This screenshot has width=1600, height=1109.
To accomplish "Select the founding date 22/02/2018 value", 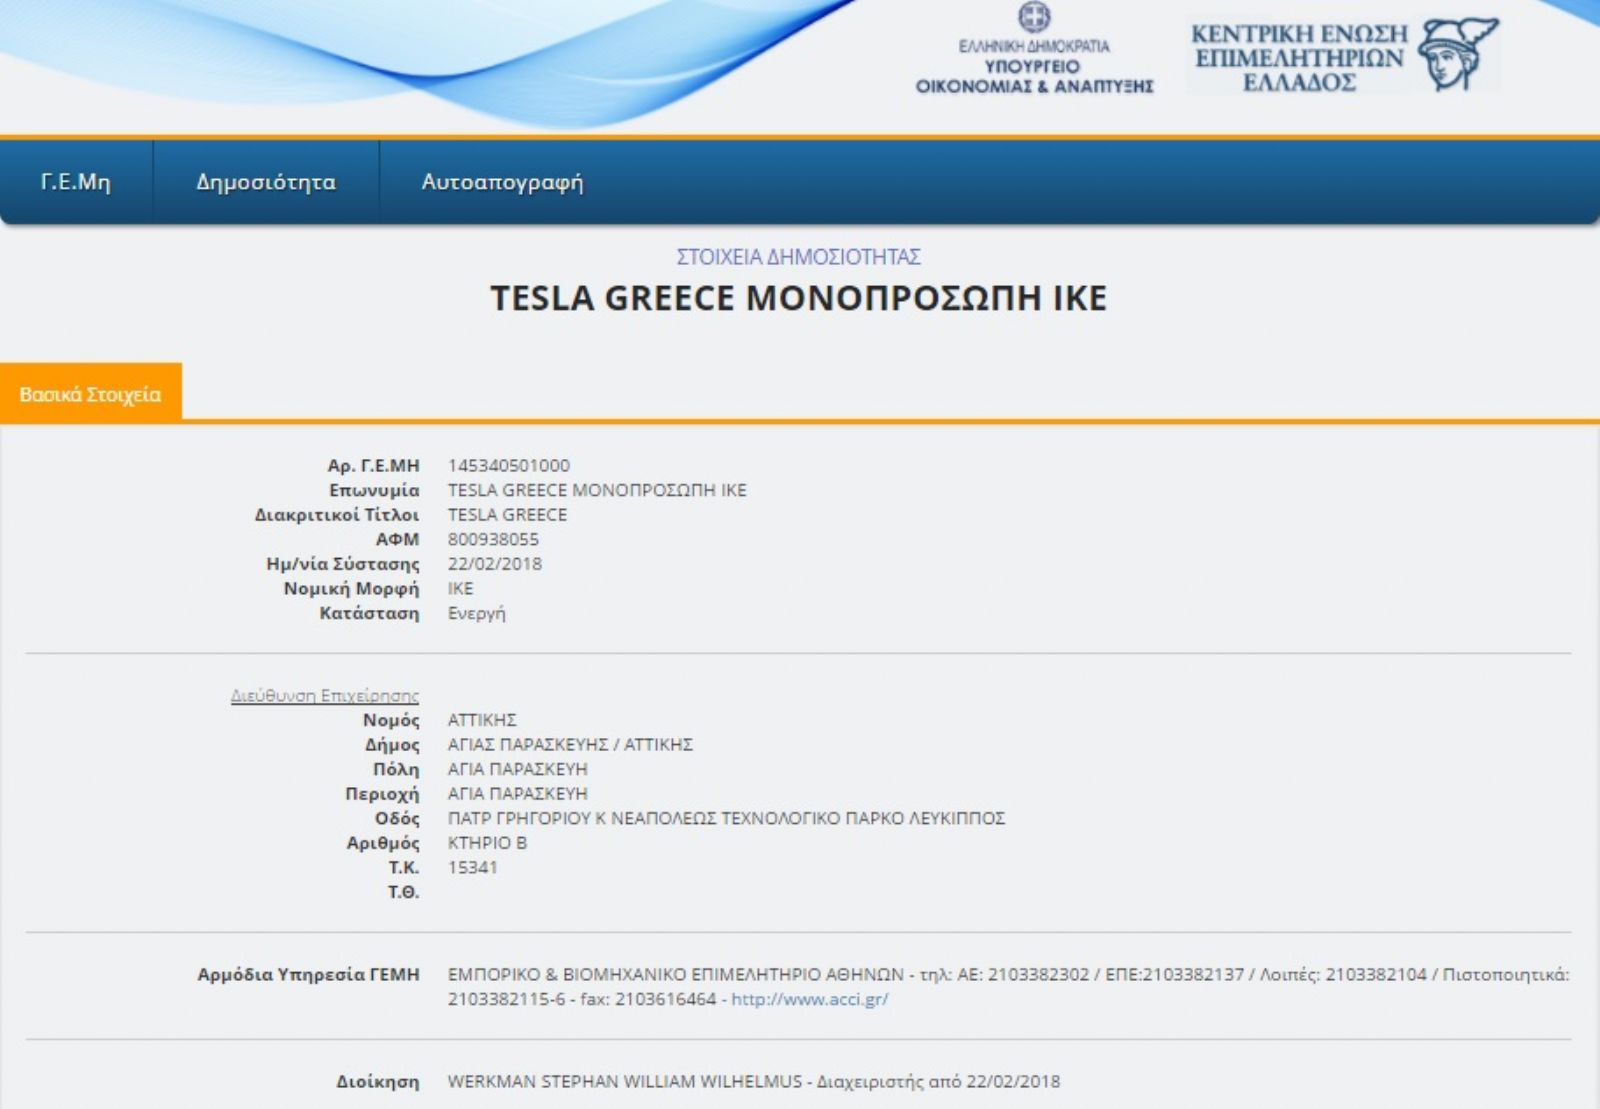I will 495,564.
